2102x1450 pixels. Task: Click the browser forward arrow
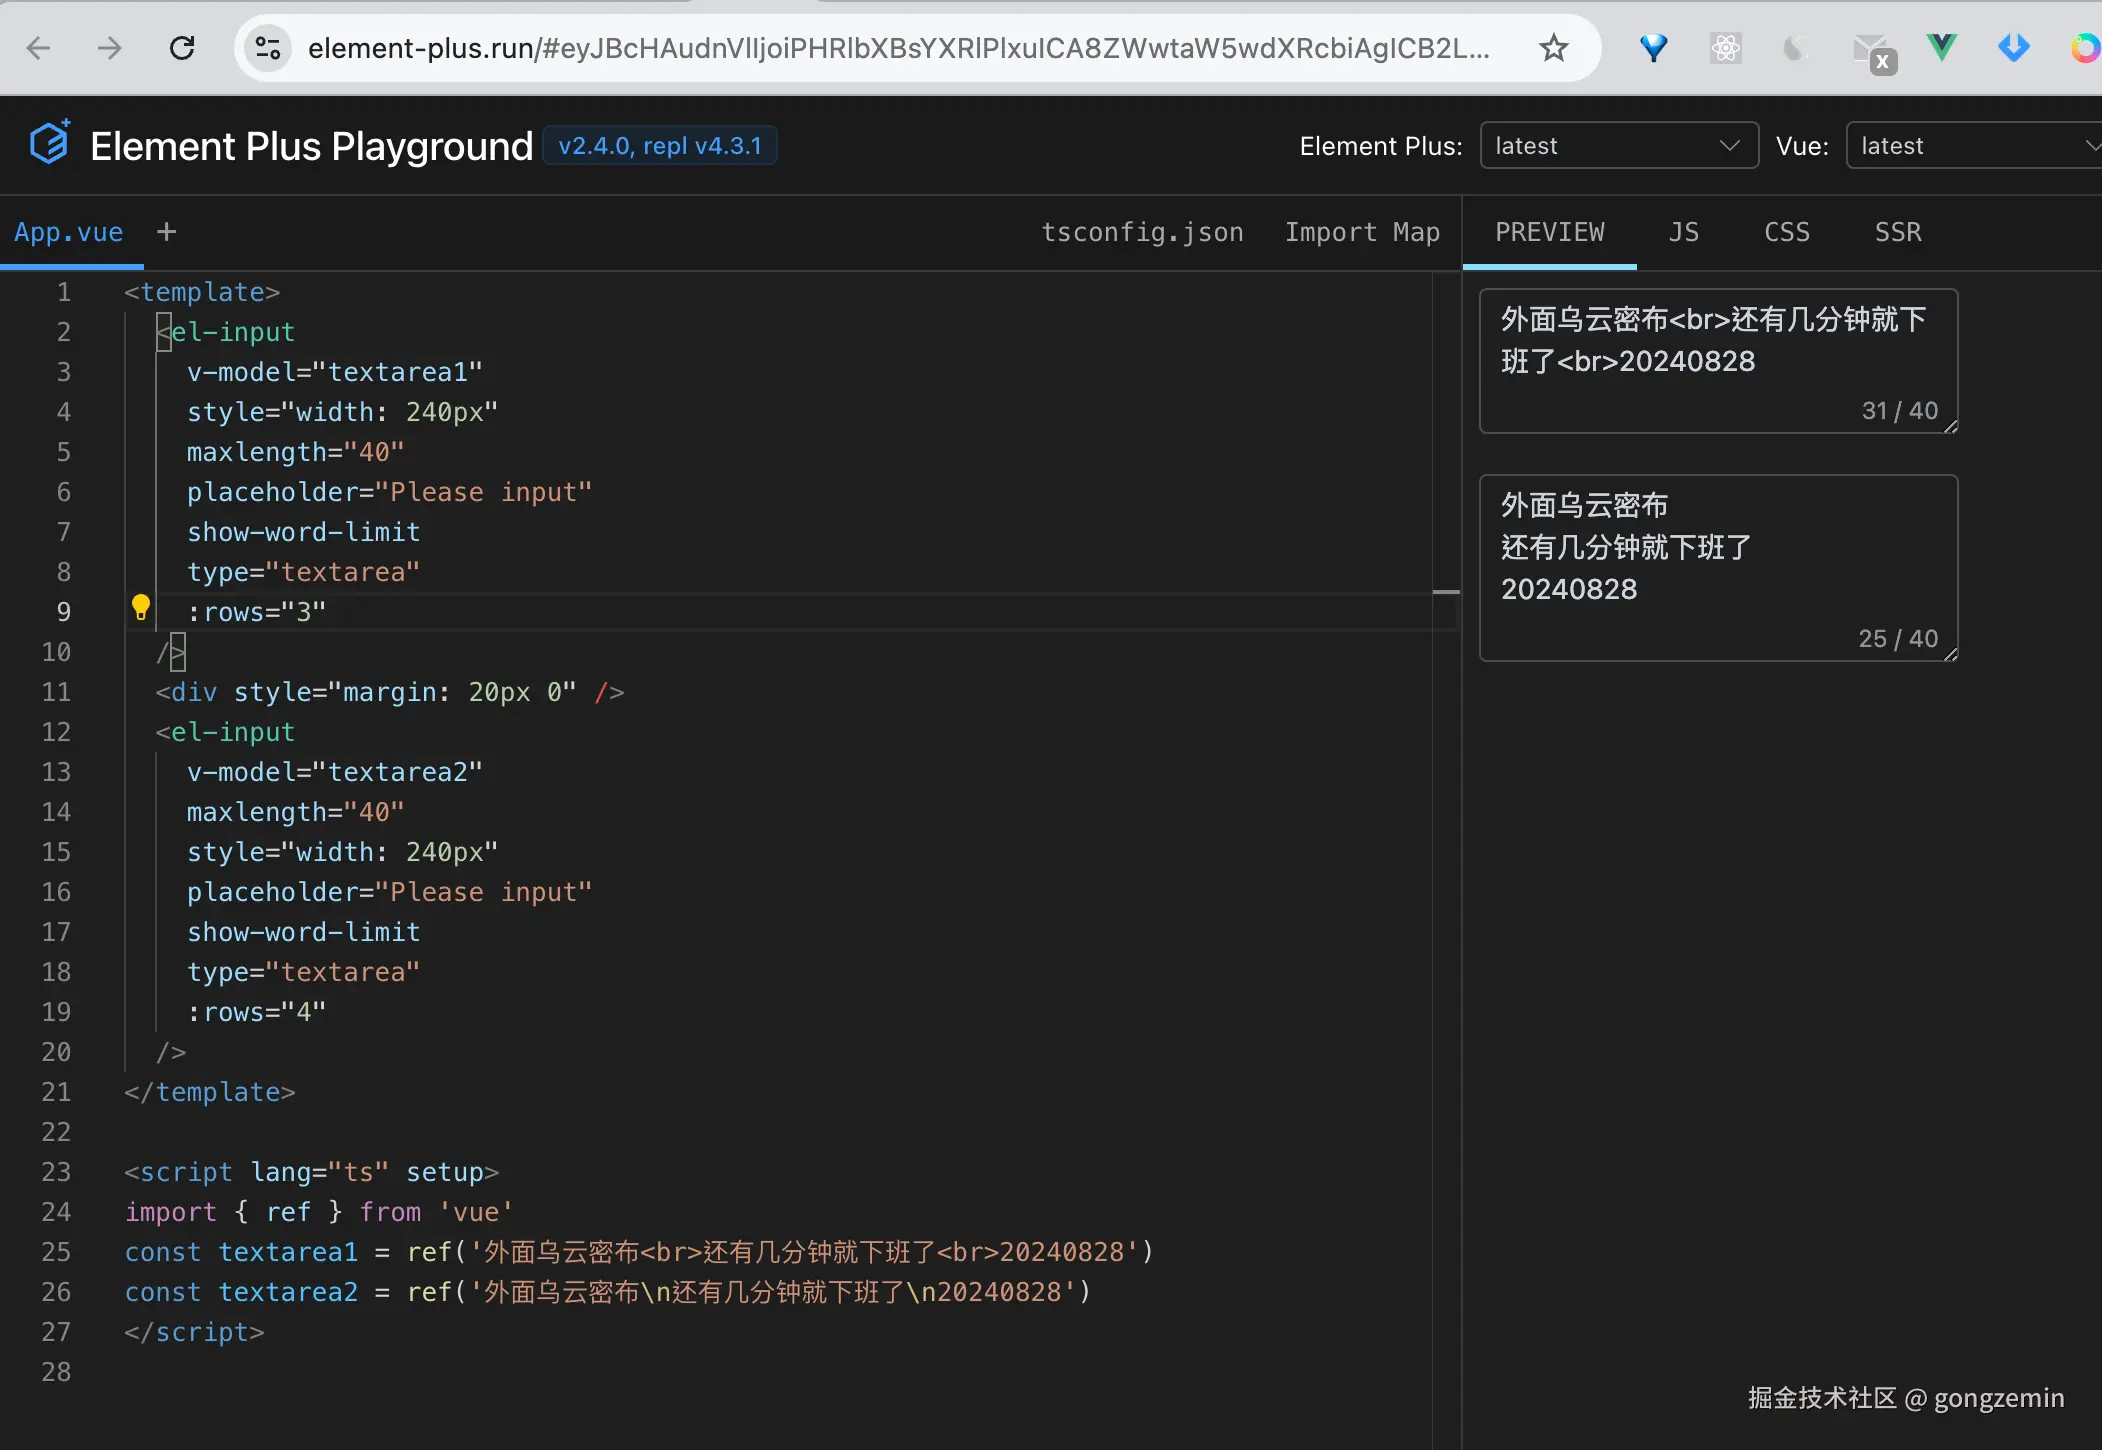109,47
